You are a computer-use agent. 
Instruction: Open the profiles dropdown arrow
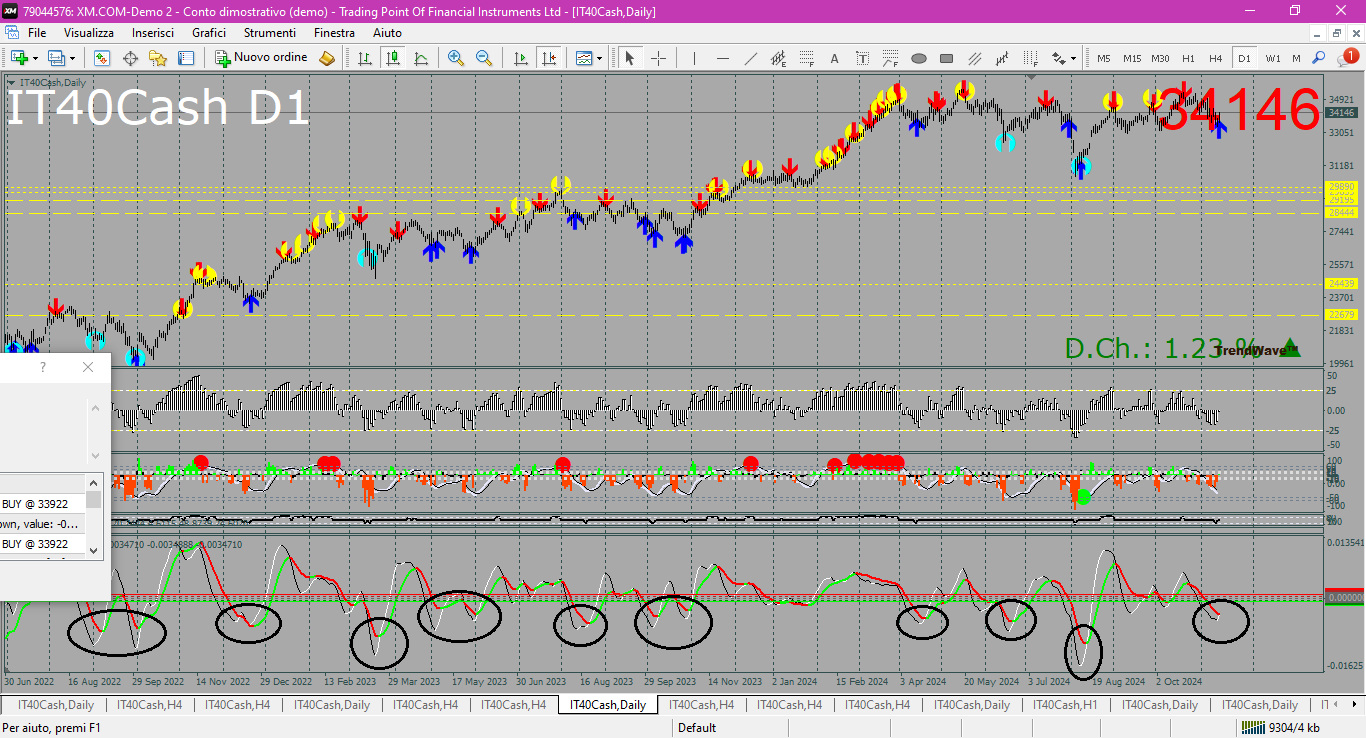pos(73,58)
